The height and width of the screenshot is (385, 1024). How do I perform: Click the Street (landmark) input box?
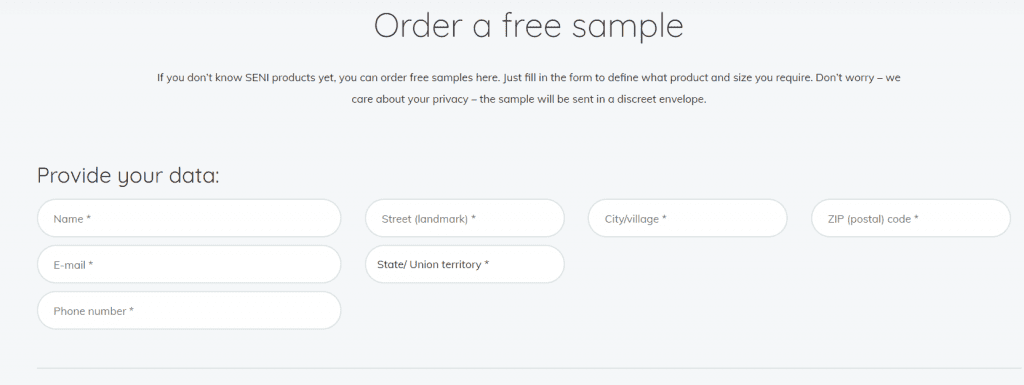point(464,219)
